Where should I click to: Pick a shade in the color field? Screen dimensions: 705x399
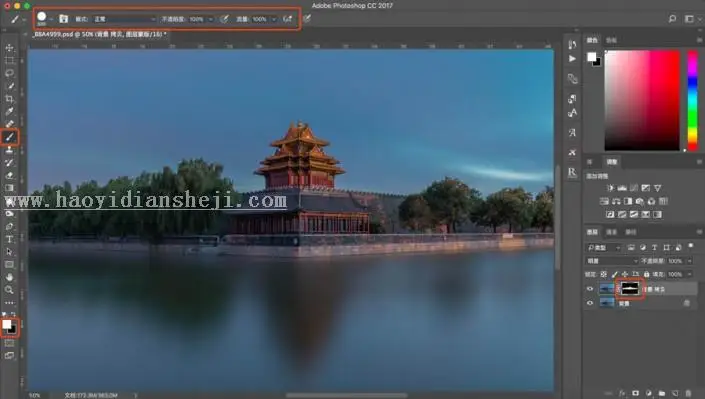pos(642,100)
